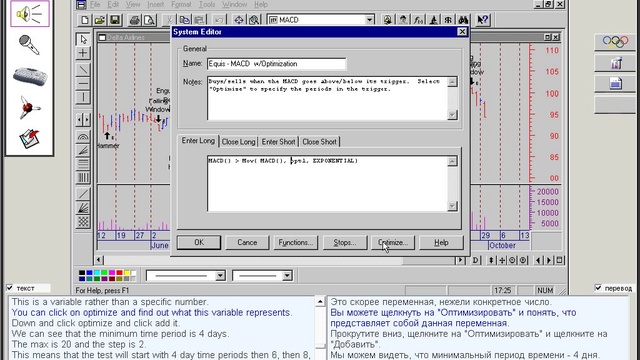The image size is (640, 360).
Task: Click the Enter Long formula text area
Action: tap(327, 184)
